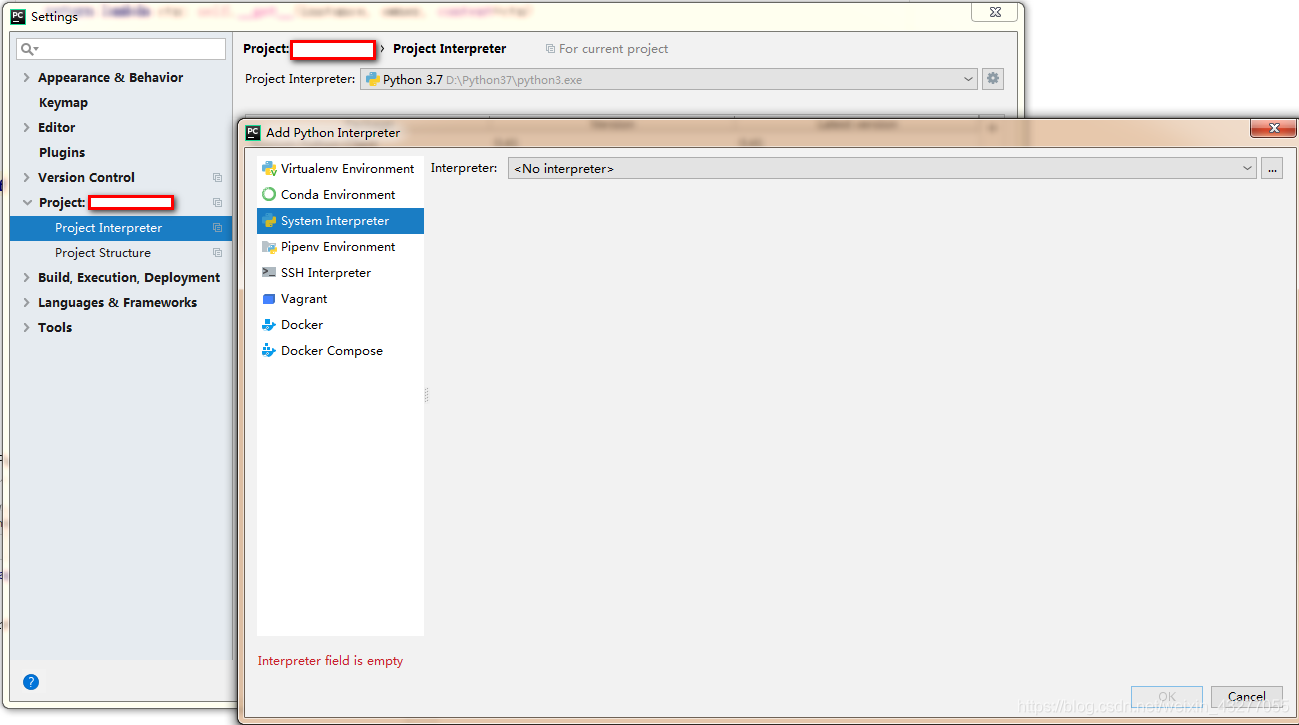Select Pipenv Environment option
Image resolution: width=1299 pixels, height=725 pixels.
340,247
